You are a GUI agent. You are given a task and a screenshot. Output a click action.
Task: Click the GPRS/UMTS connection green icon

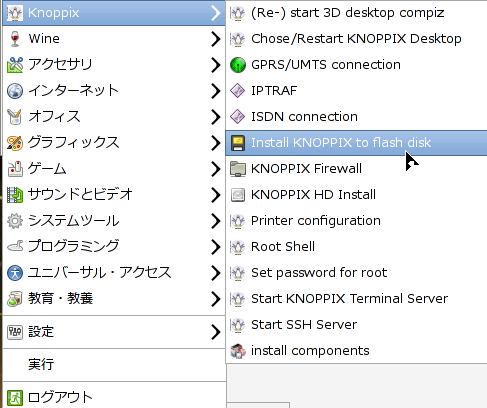coord(238,65)
